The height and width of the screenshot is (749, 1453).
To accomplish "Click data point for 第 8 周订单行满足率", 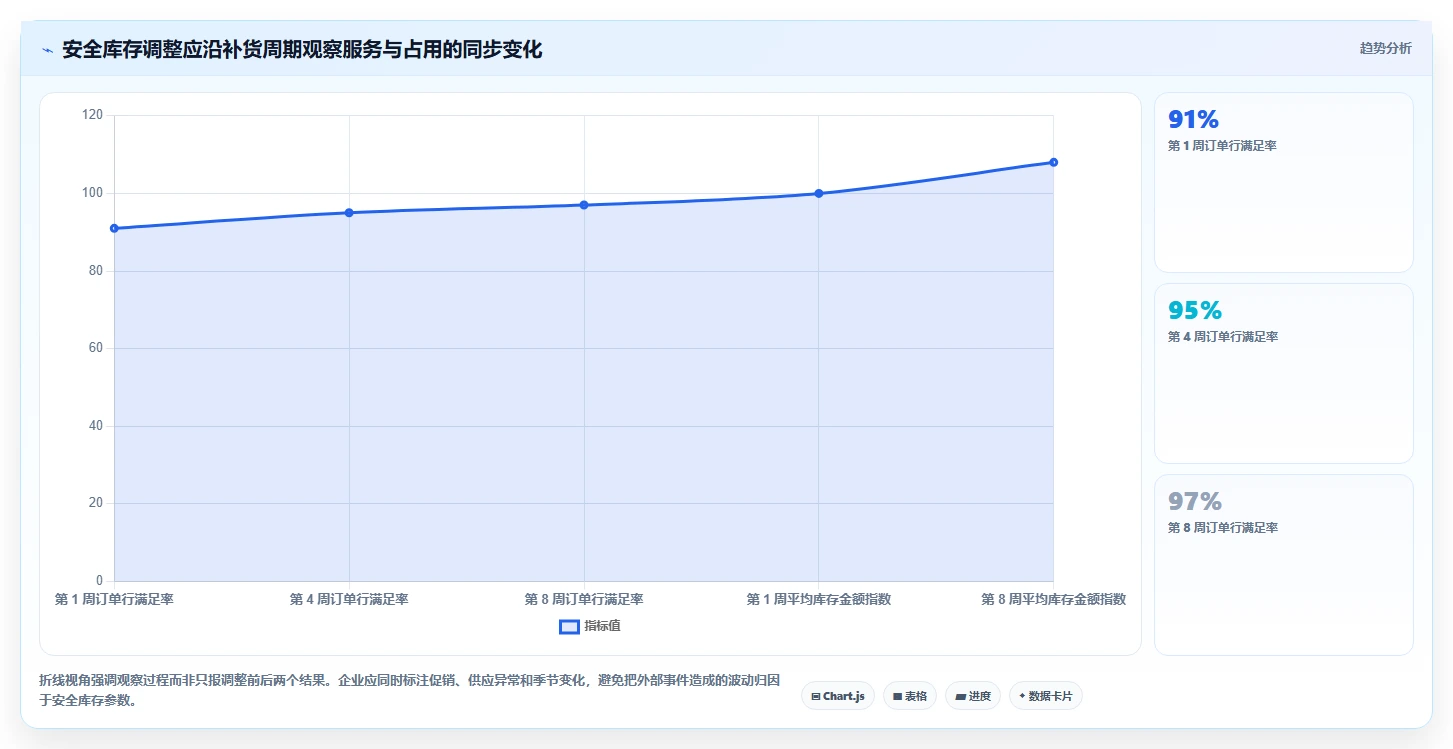I will (584, 205).
